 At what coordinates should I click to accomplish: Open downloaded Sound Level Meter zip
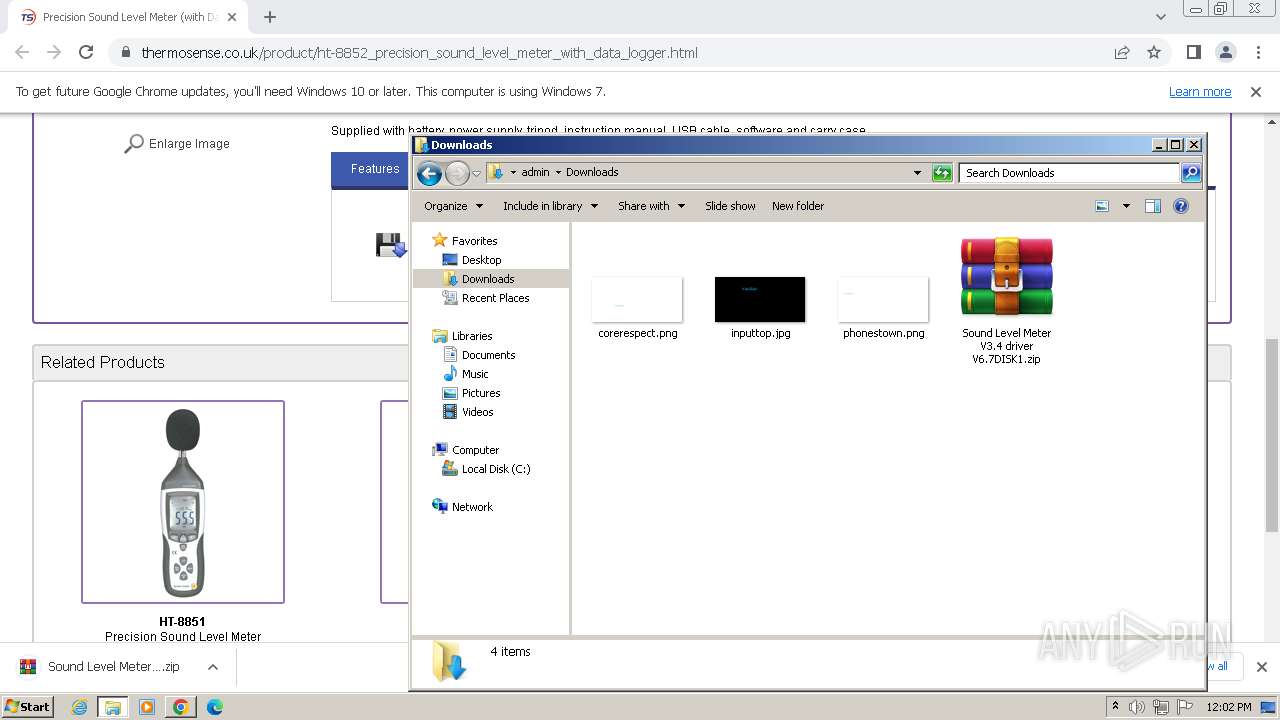(x=100, y=666)
